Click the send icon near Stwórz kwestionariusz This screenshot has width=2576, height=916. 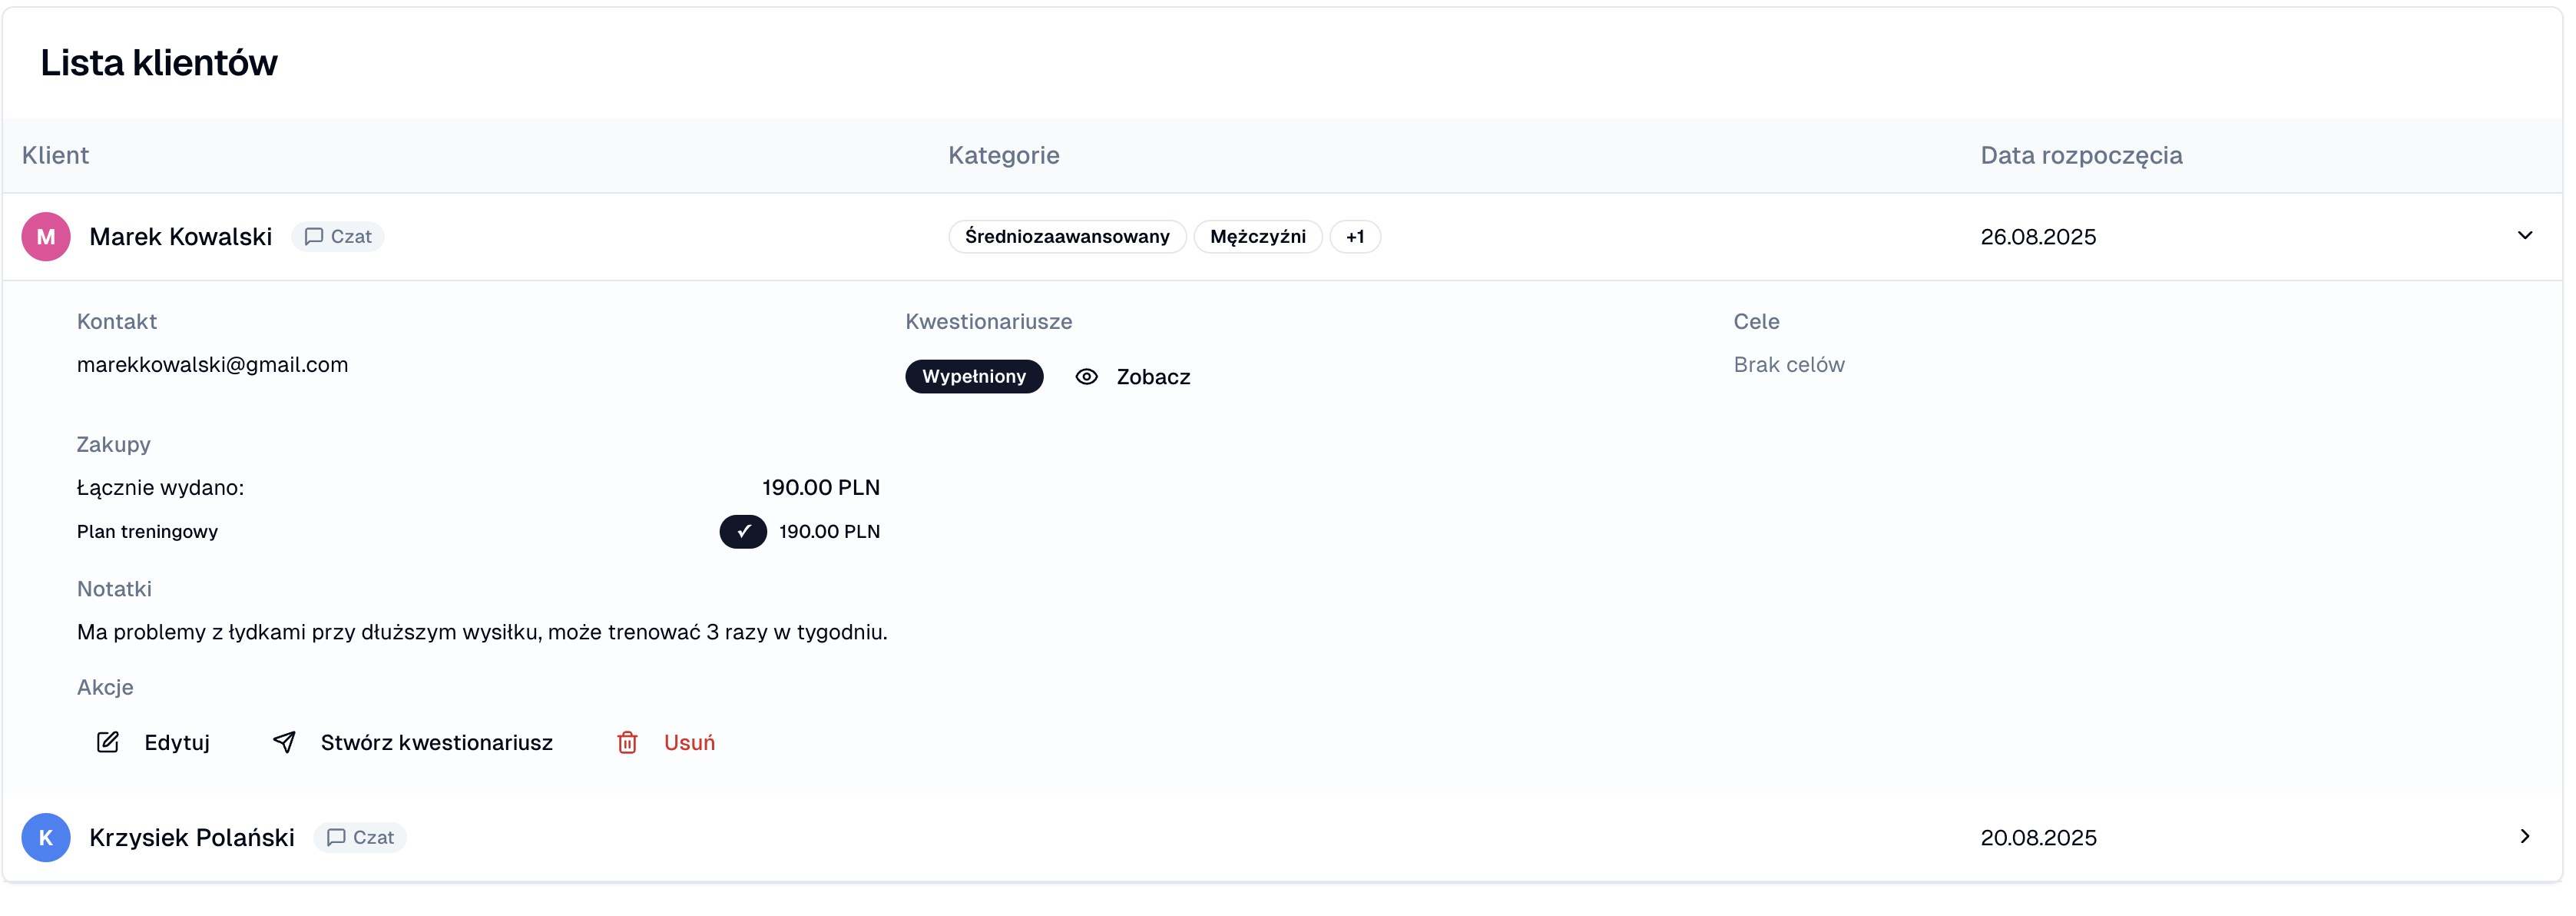[284, 742]
